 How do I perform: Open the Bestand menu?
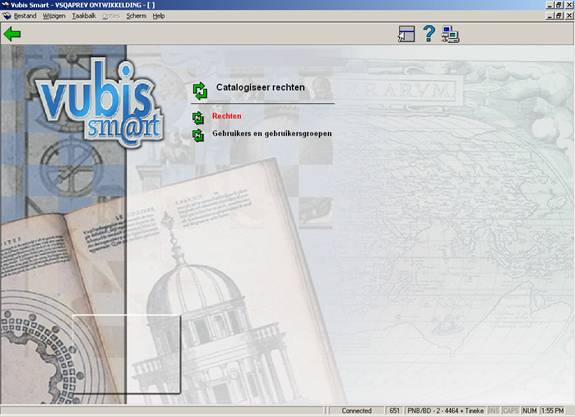tap(25, 16)
